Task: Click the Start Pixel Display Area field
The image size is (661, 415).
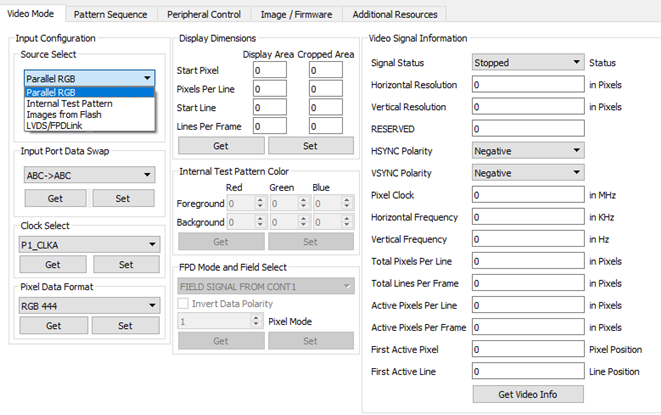Action: [270, 71]
